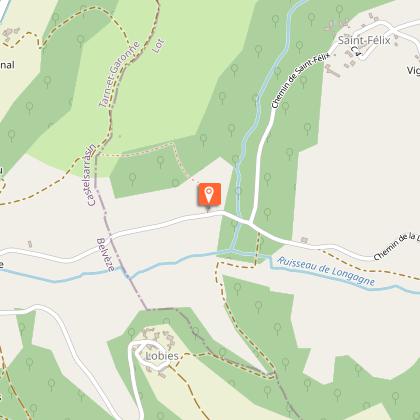Click the Castelsarrasin boundary label
This screenshot has width=420, height=420.
[91, 175]
